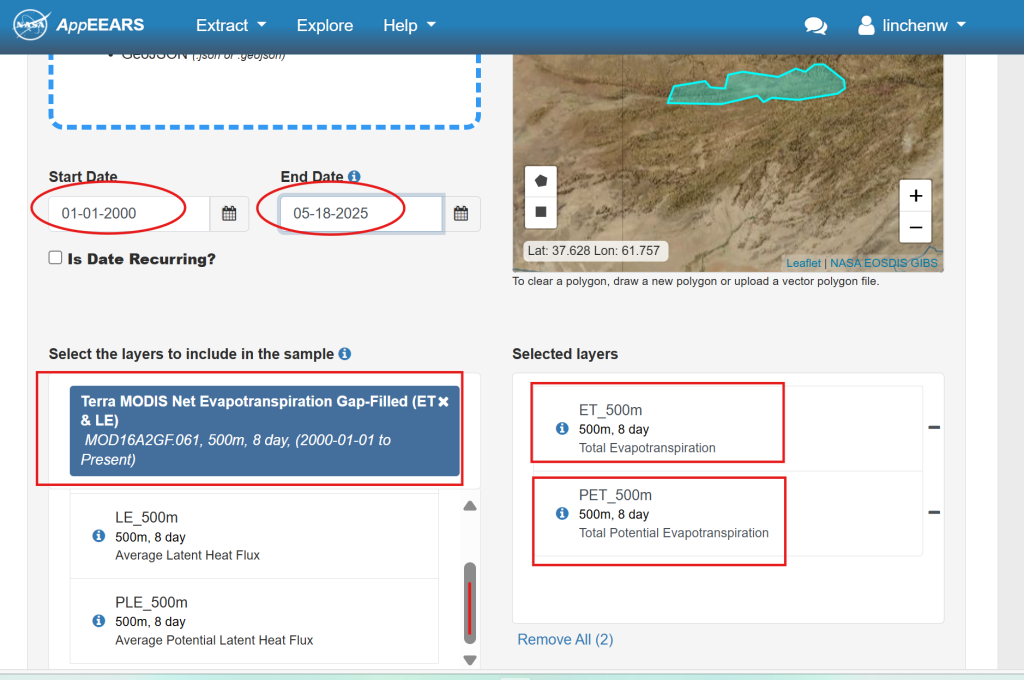Click Remove All (2) link
1024x680 pixels.
point(566,640)
